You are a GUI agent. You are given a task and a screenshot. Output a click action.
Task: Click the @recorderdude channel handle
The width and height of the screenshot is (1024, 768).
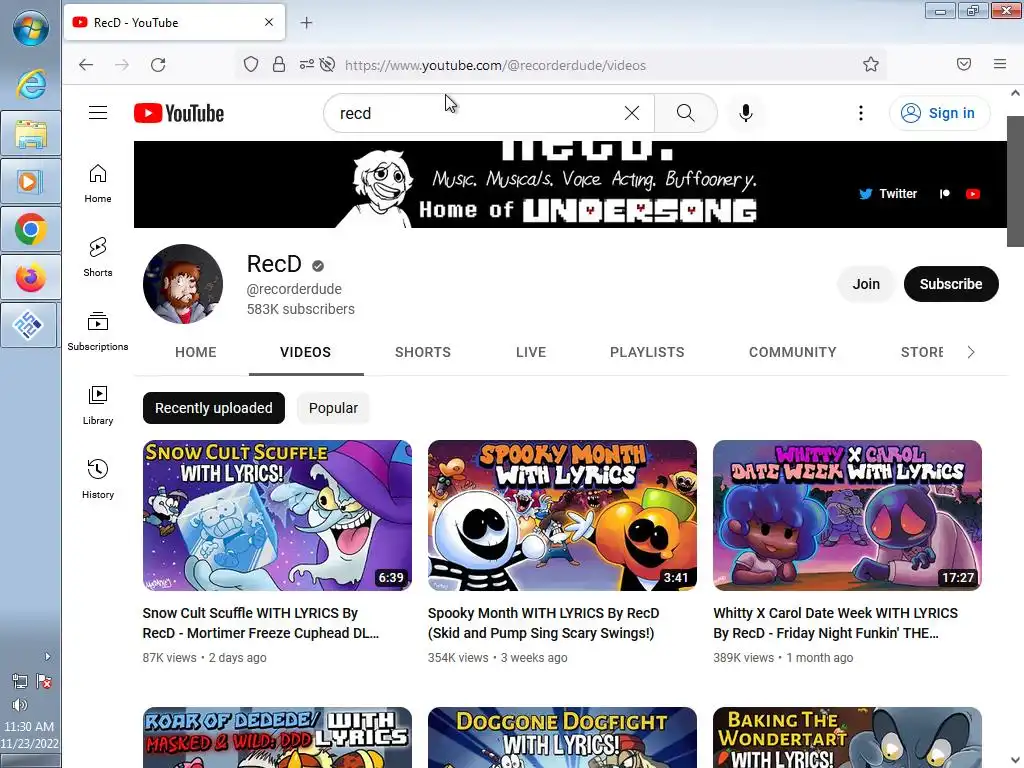(294, 289)
